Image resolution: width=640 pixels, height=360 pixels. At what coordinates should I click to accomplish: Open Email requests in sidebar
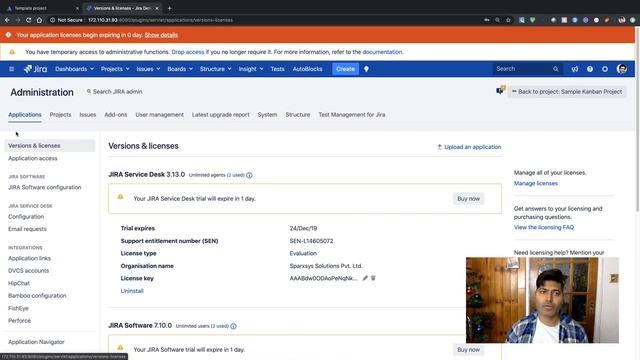[27, 229]
